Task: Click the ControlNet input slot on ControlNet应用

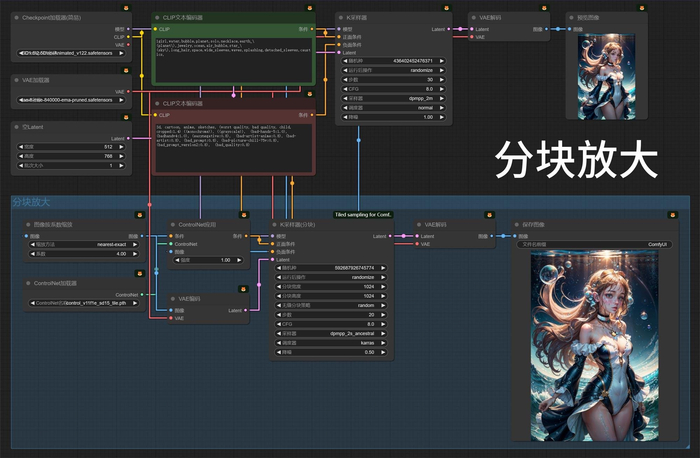Action: tap(171, 244)
